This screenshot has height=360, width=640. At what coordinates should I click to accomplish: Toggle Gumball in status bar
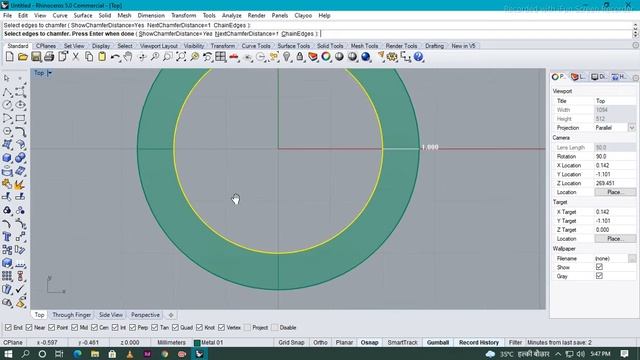coord(438,342)
